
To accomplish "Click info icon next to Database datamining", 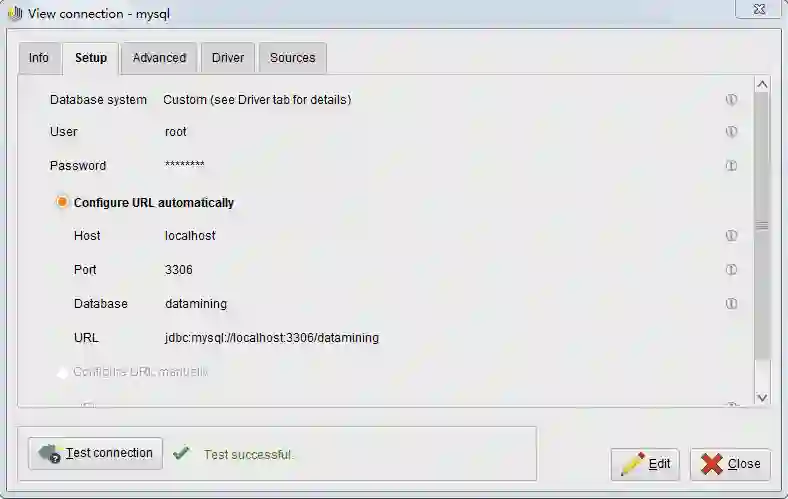I will coord(731,304).
